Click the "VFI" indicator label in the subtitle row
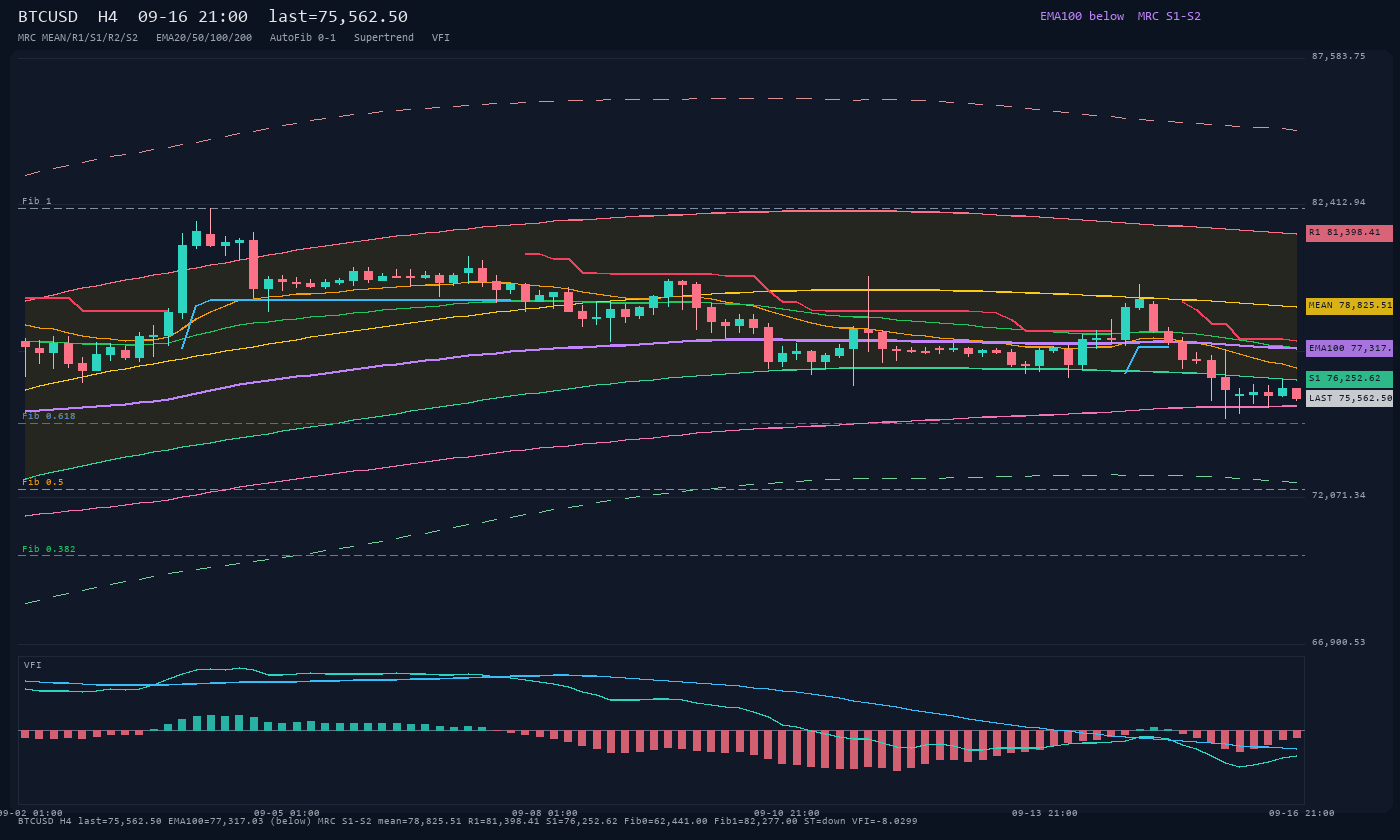The image size is (1400, 840). [441, 38]
